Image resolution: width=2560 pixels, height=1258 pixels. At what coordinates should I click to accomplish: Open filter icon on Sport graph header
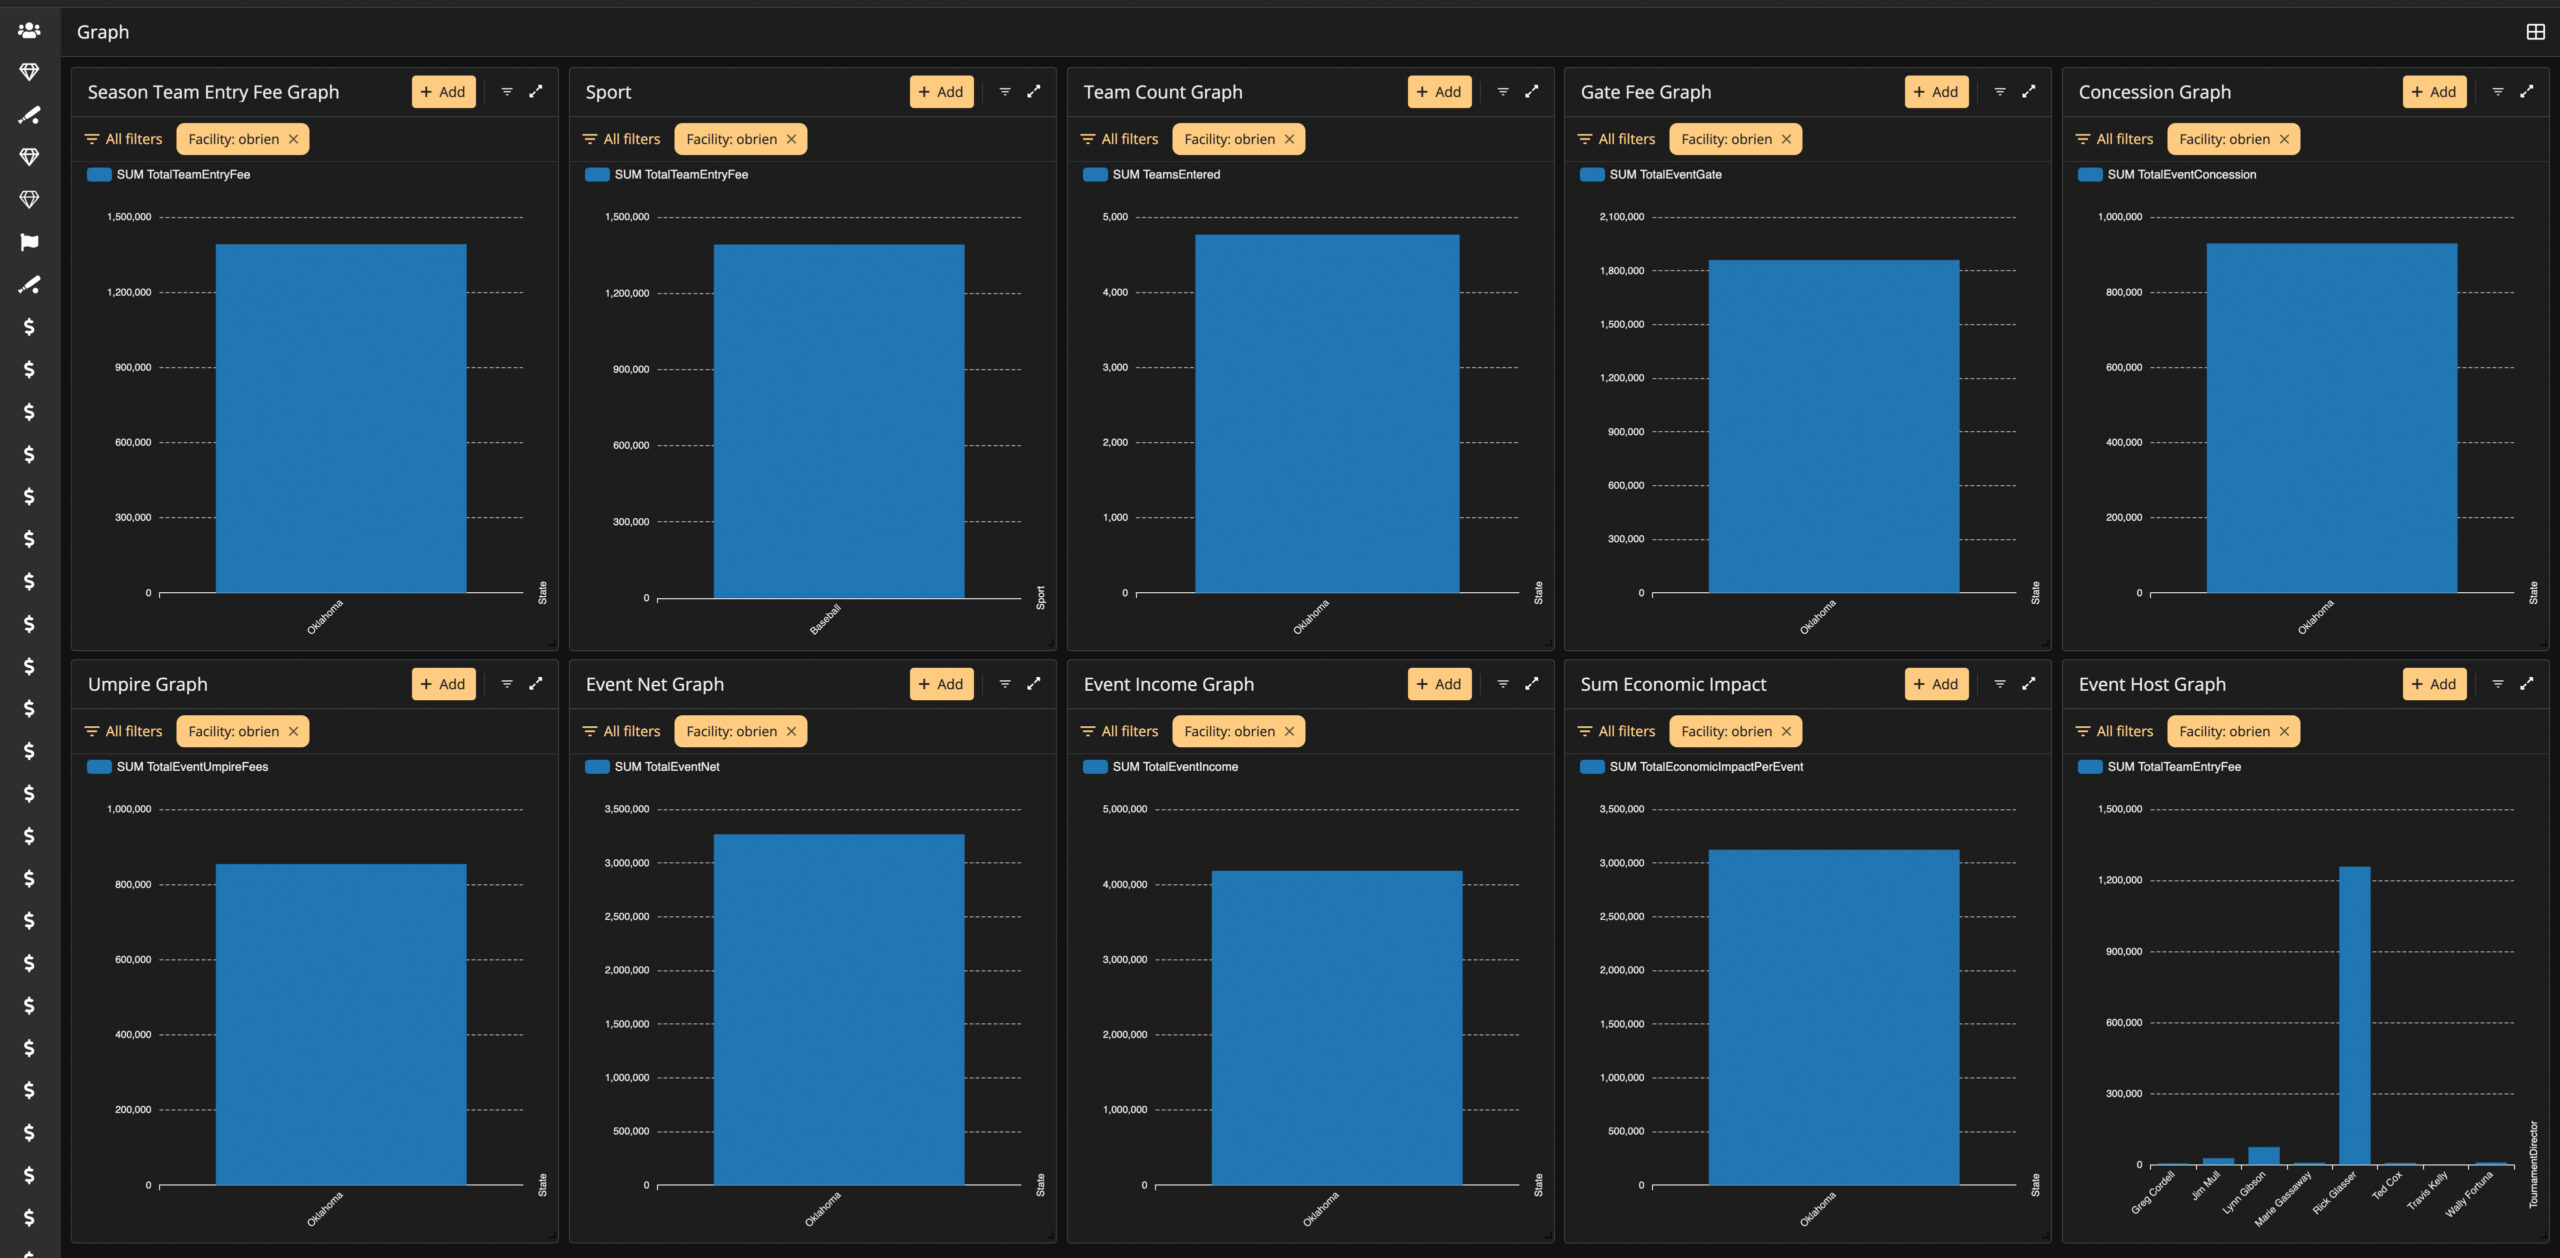point(1005,92)
